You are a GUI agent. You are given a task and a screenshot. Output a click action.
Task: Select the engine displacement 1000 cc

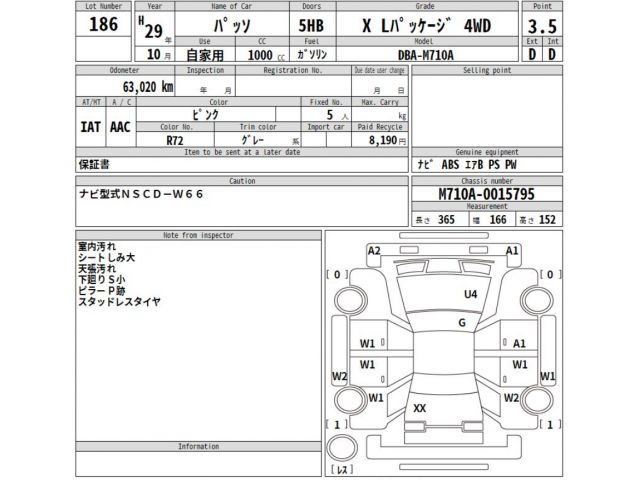tap(266, 55)
